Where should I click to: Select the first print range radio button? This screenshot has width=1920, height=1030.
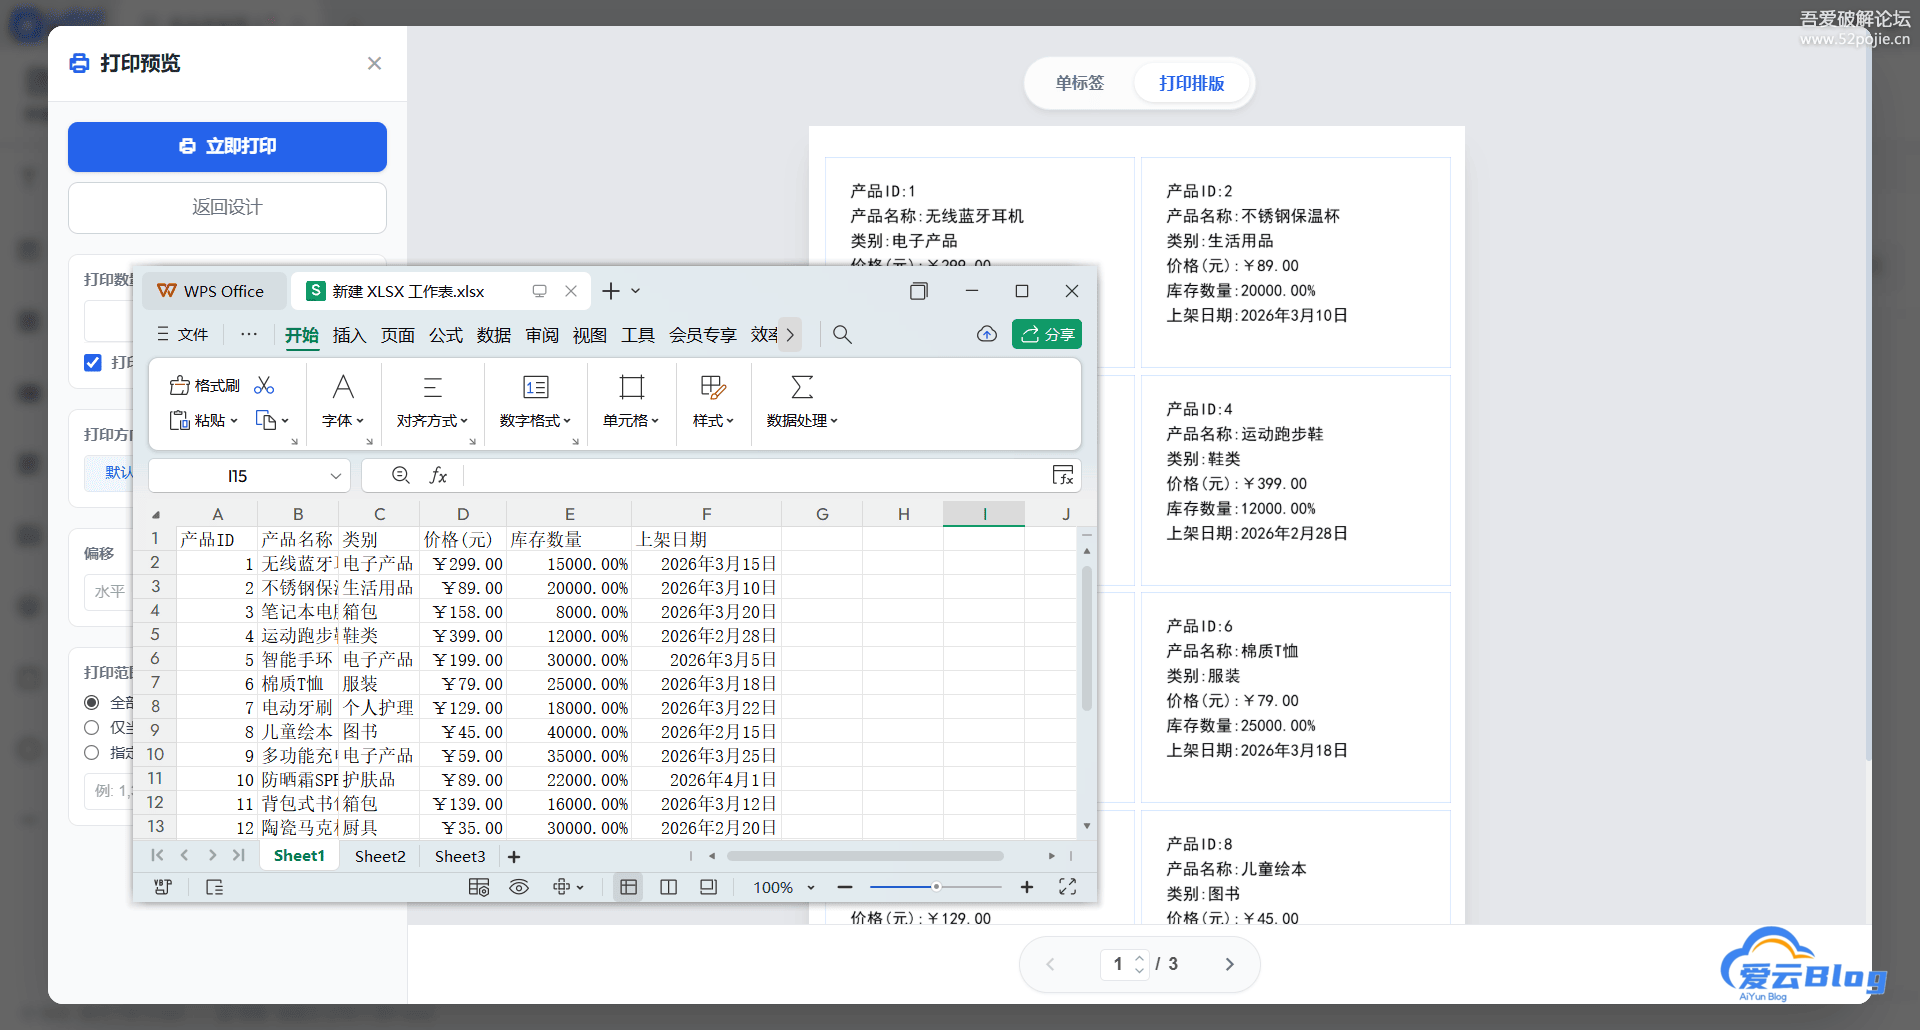click(x=92, y=702)
